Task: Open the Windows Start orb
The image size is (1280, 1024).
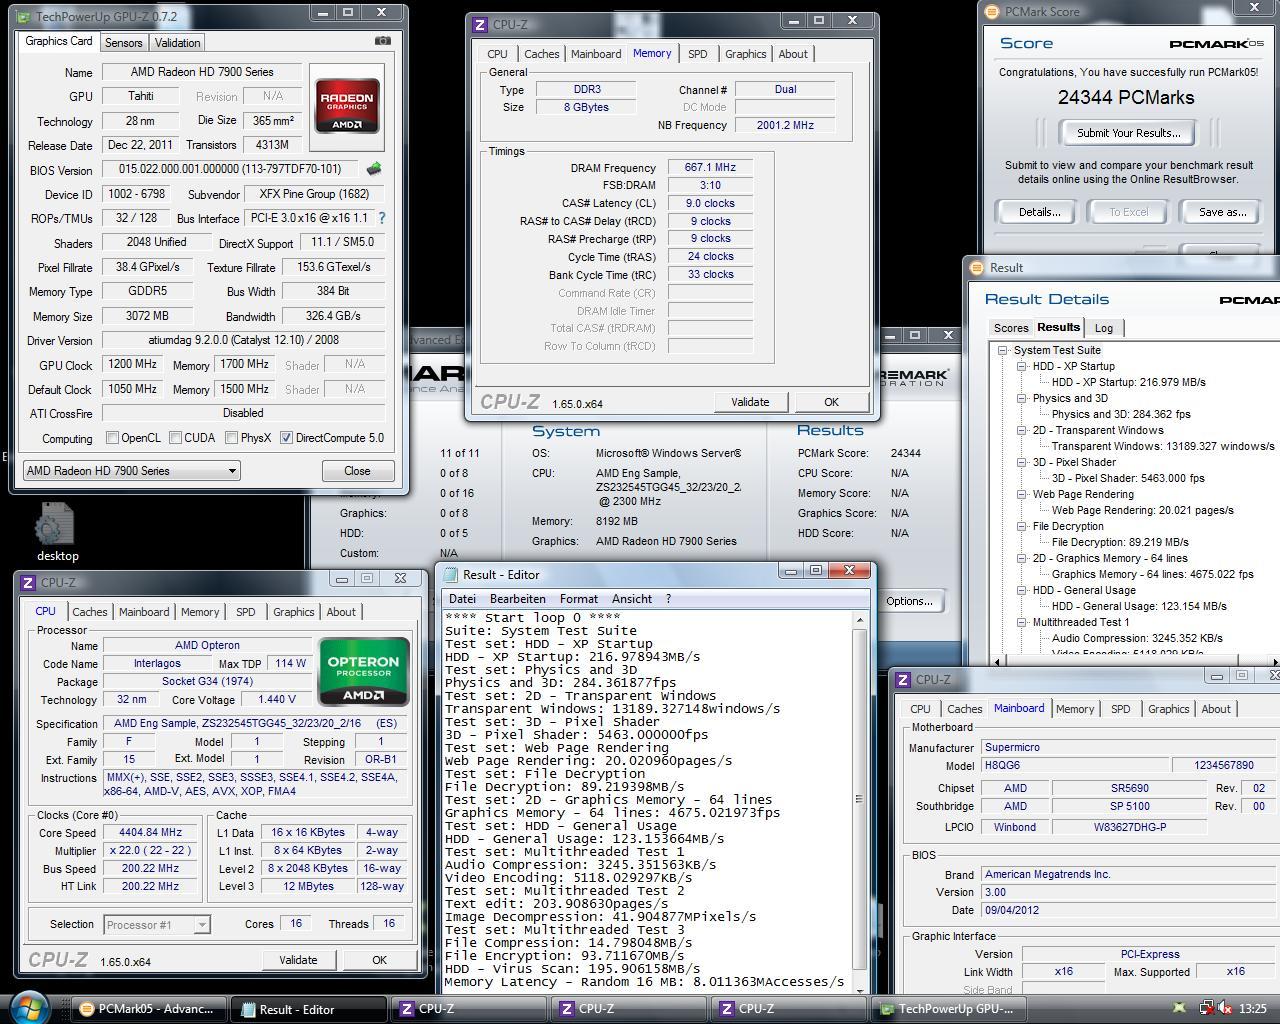Action: tap(29, 1007)
